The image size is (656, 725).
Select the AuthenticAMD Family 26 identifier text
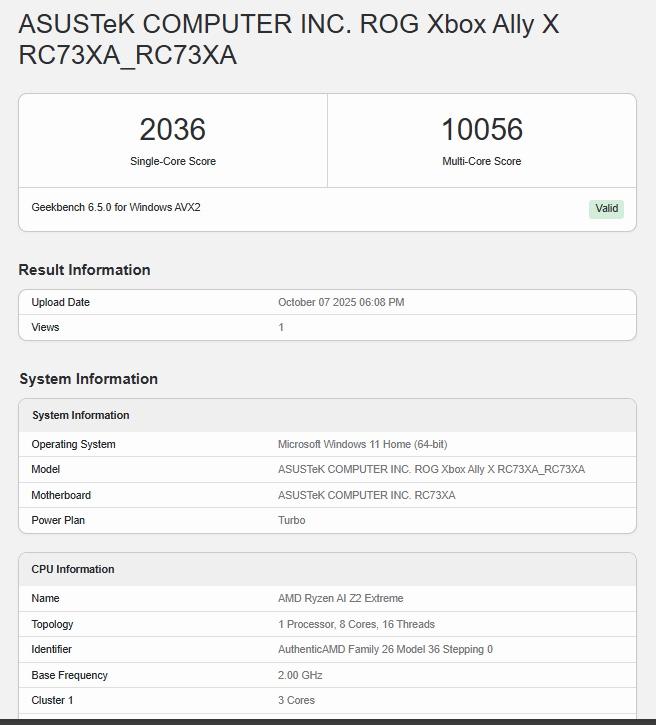tap(385, 649)
